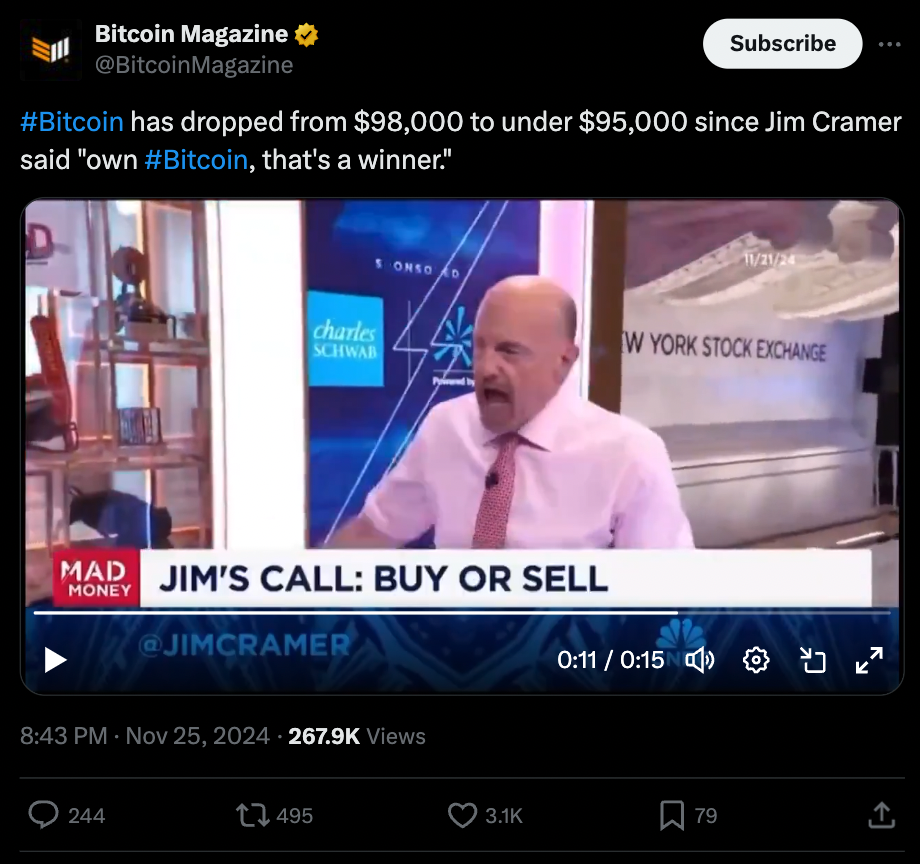This screenshot has width=920, height=864.
Task: Open video settings gear
Action: click(x=756, y=660)
